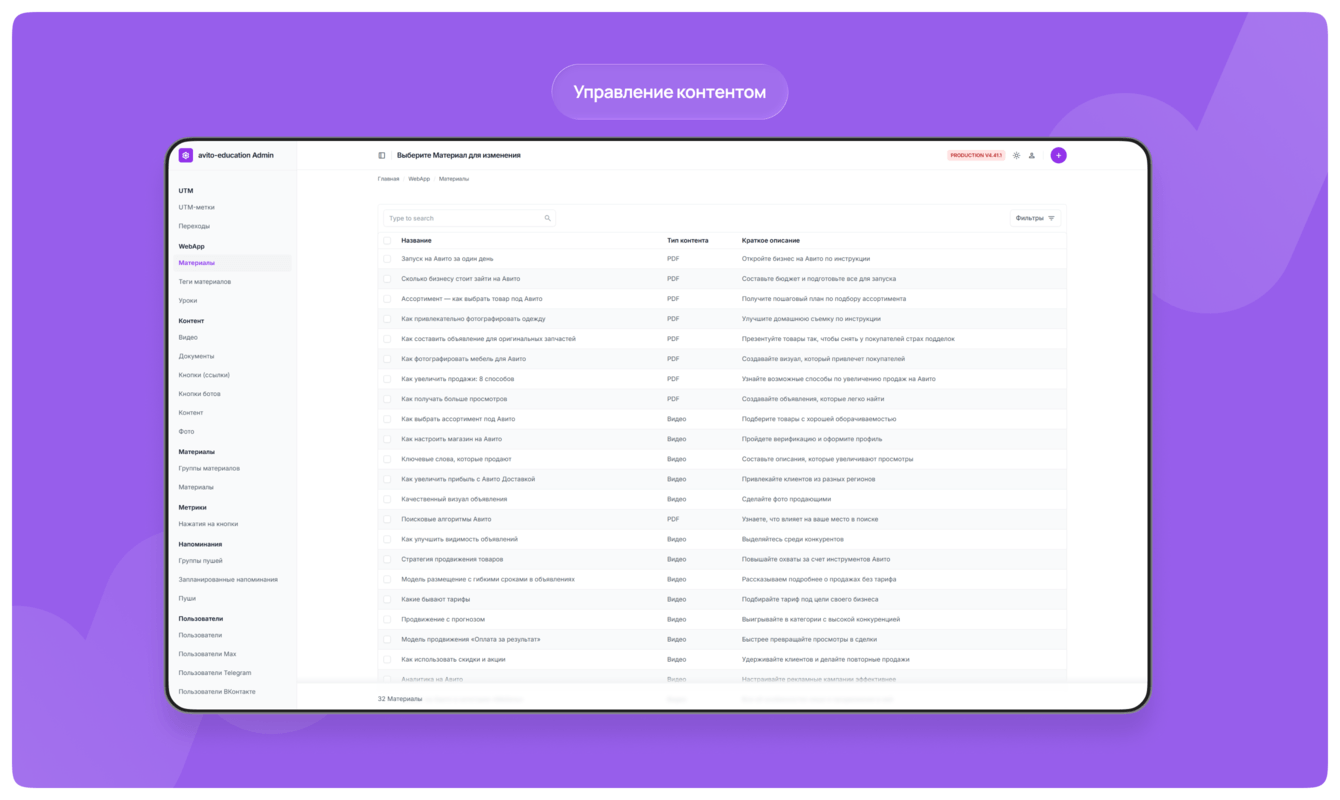Go to Теги материалов in sidebar
This screenshot has height=800, width=1340.
coord(205,282)
